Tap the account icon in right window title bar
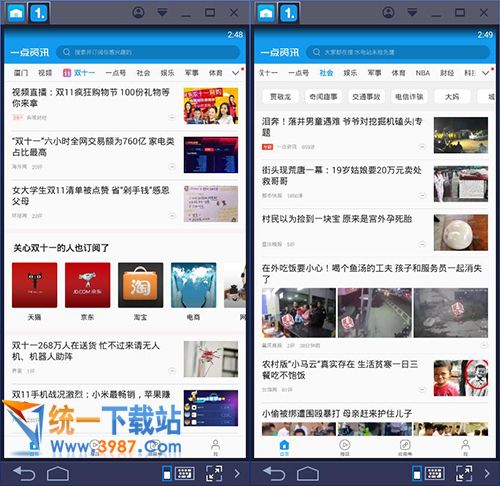The width and height of the screenshot is (500, 486). (x=388, y=13)
